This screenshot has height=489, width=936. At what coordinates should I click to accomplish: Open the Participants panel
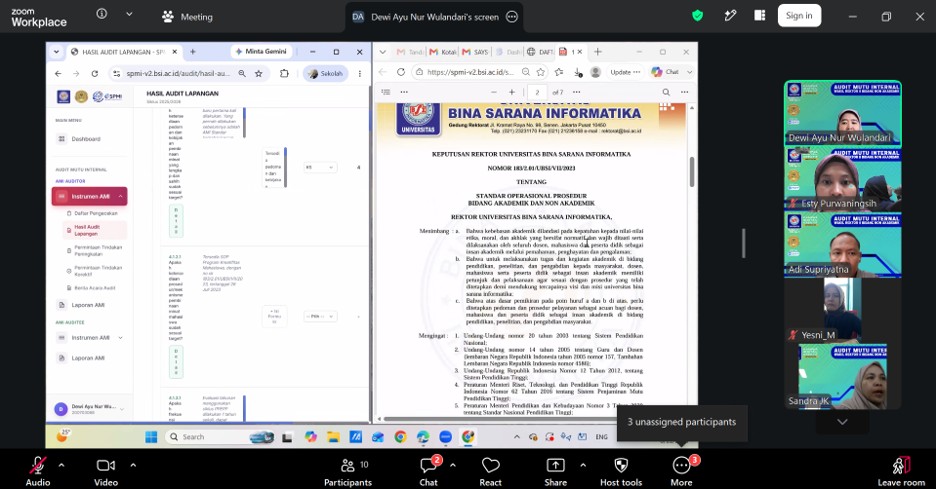[x=348, y=471]
